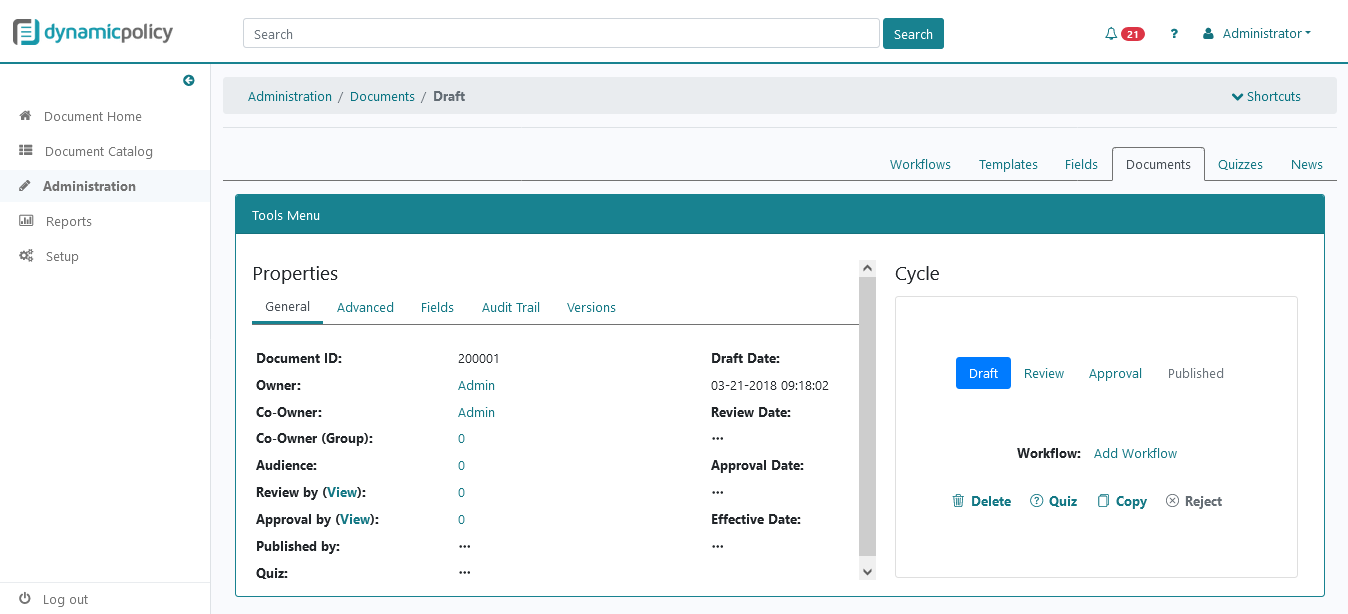Click the help question mark icon
Viewport: 1348px width, 614px height.
click(1174, 34)
